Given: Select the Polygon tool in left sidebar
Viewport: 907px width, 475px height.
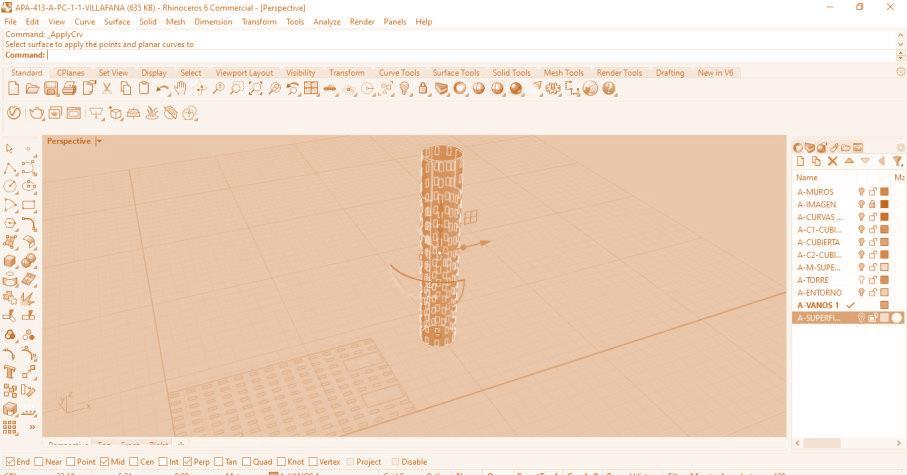Looking at the screenshot, I should [x=10, y=223].
